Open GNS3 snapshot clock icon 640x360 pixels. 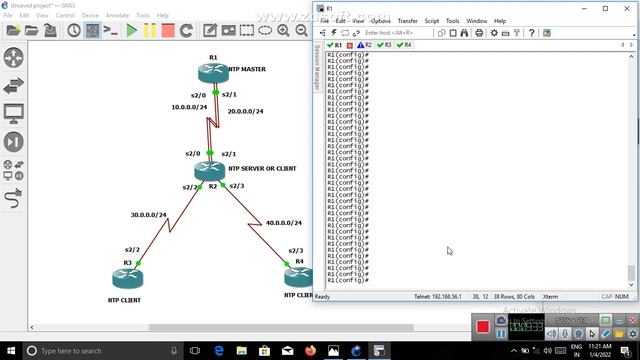coord(74,31)
